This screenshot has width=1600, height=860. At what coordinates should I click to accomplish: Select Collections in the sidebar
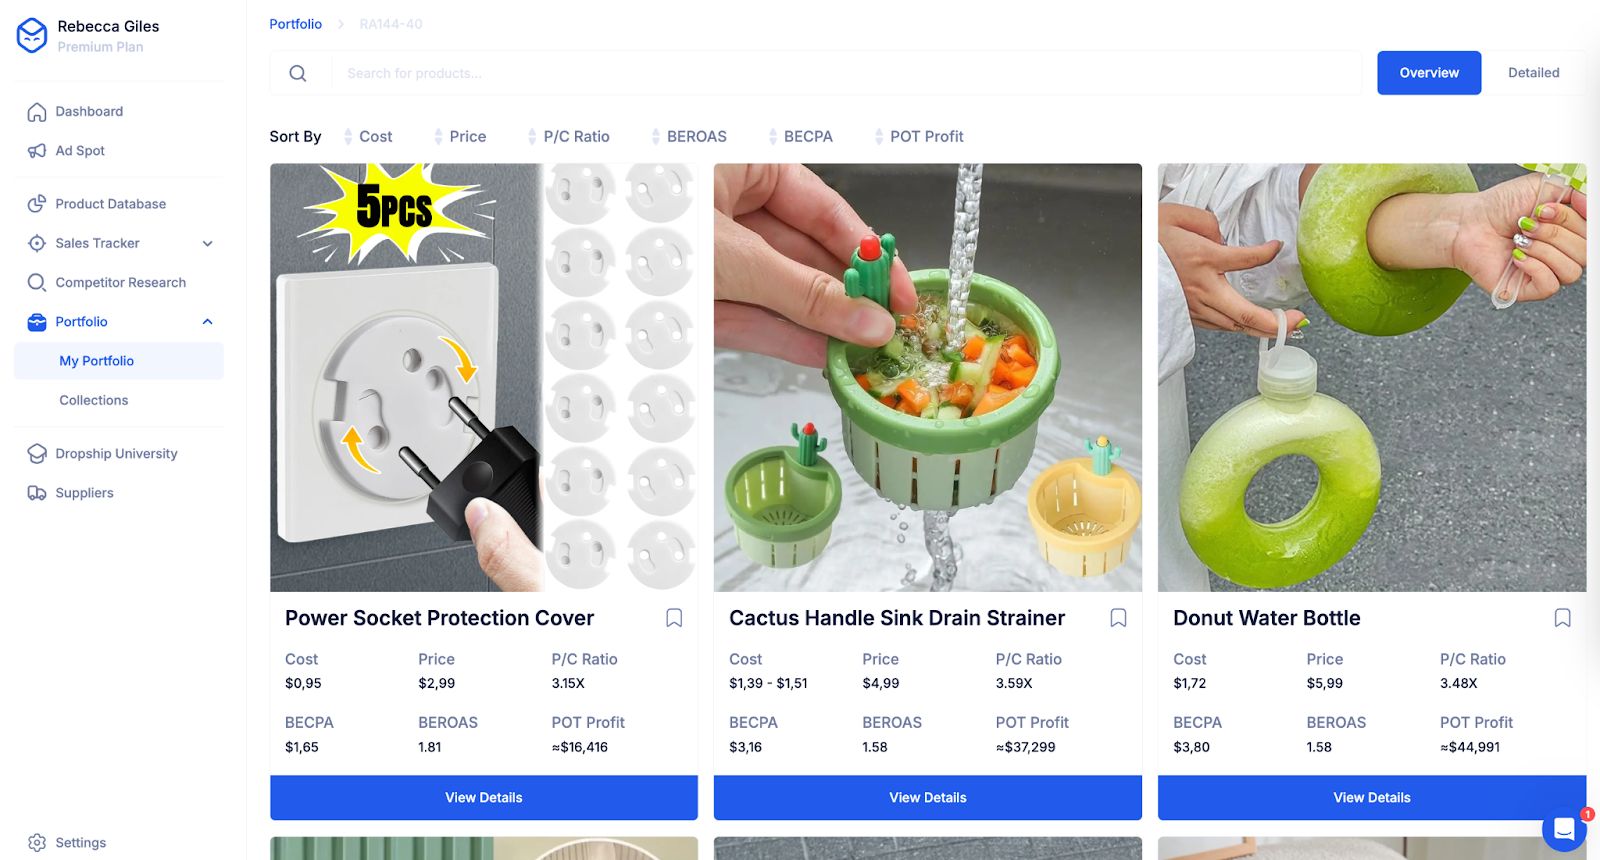click(94, 400)
